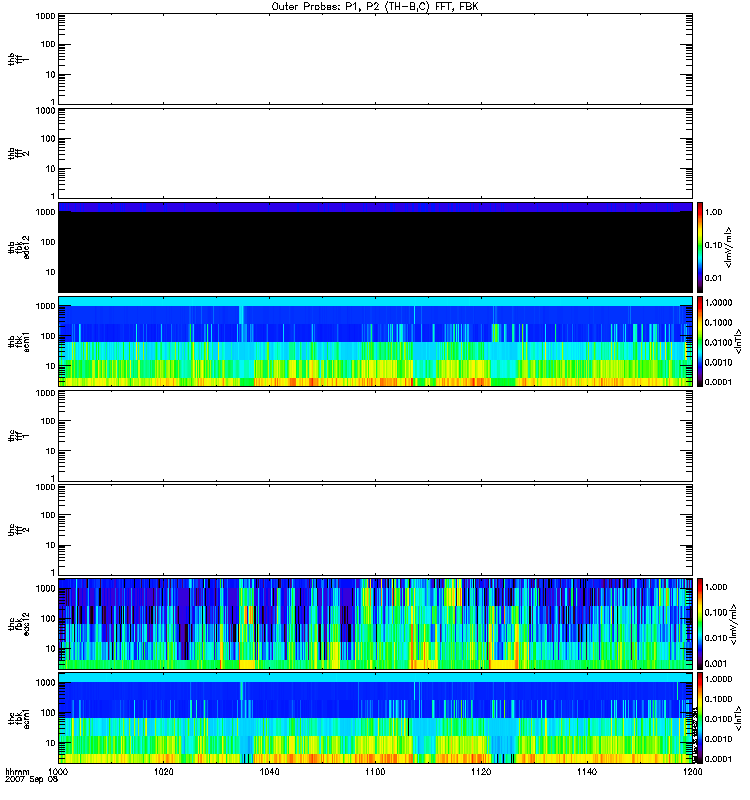Click the '1.00' value on the thb edc12 color scale
750x800 pixels.
click(713, 212)
